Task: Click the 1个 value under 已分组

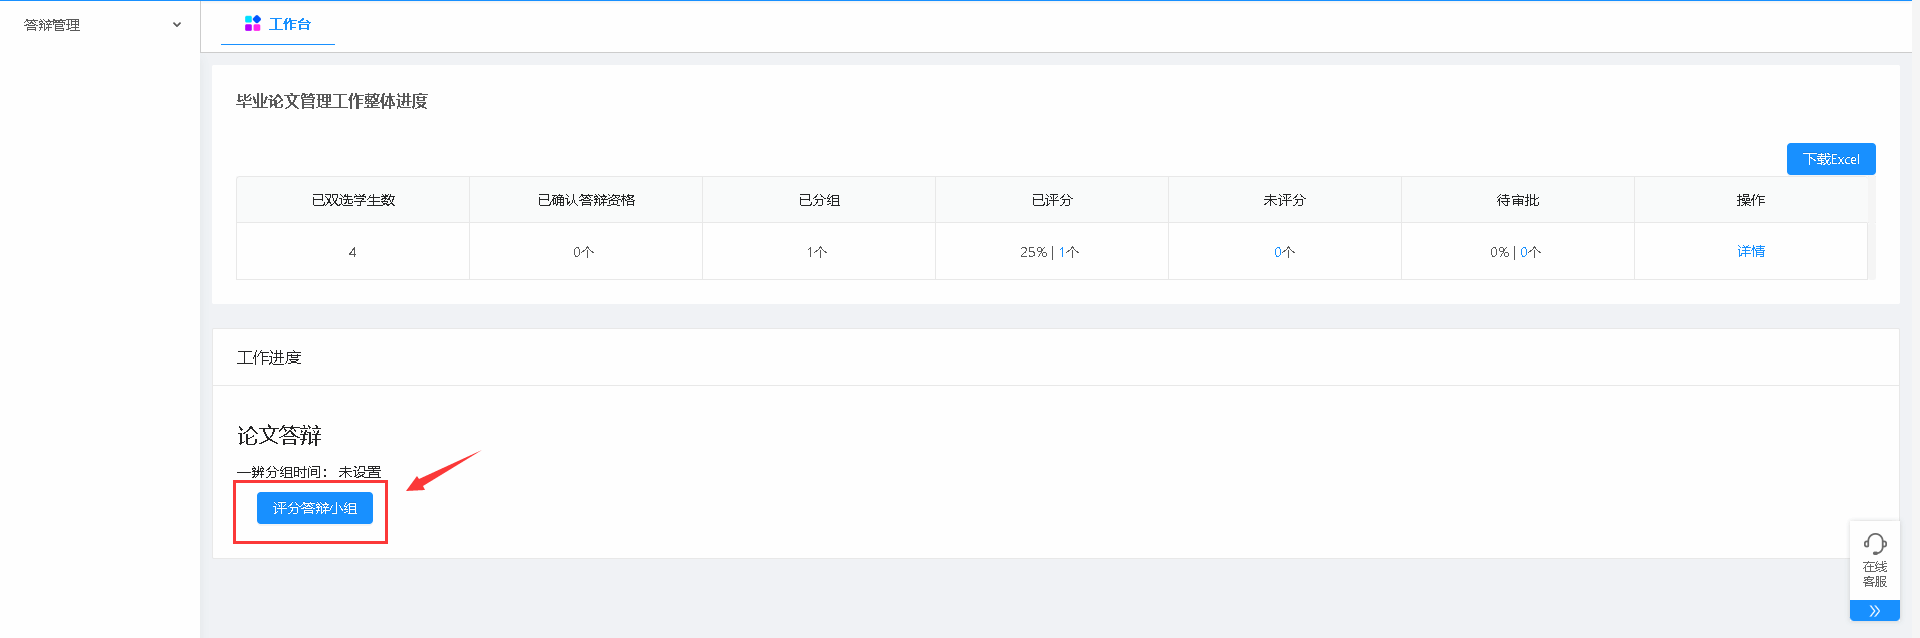Action: [x=817, y=252]
